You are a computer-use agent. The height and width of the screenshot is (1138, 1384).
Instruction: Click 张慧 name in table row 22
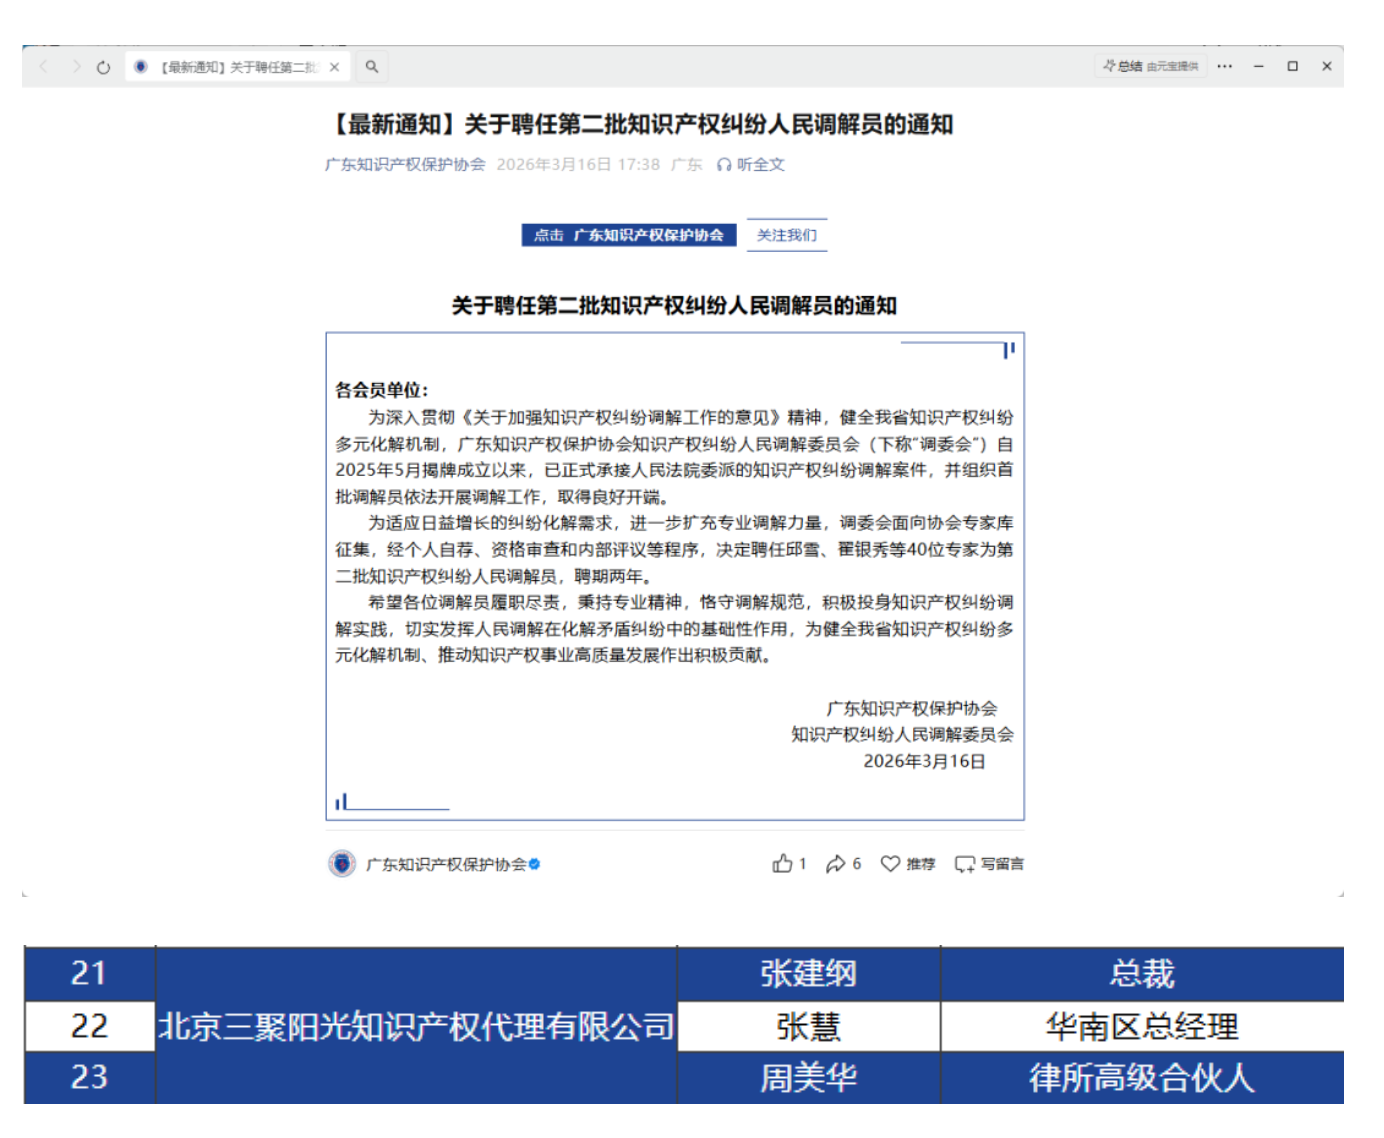tap(808, 1027)
